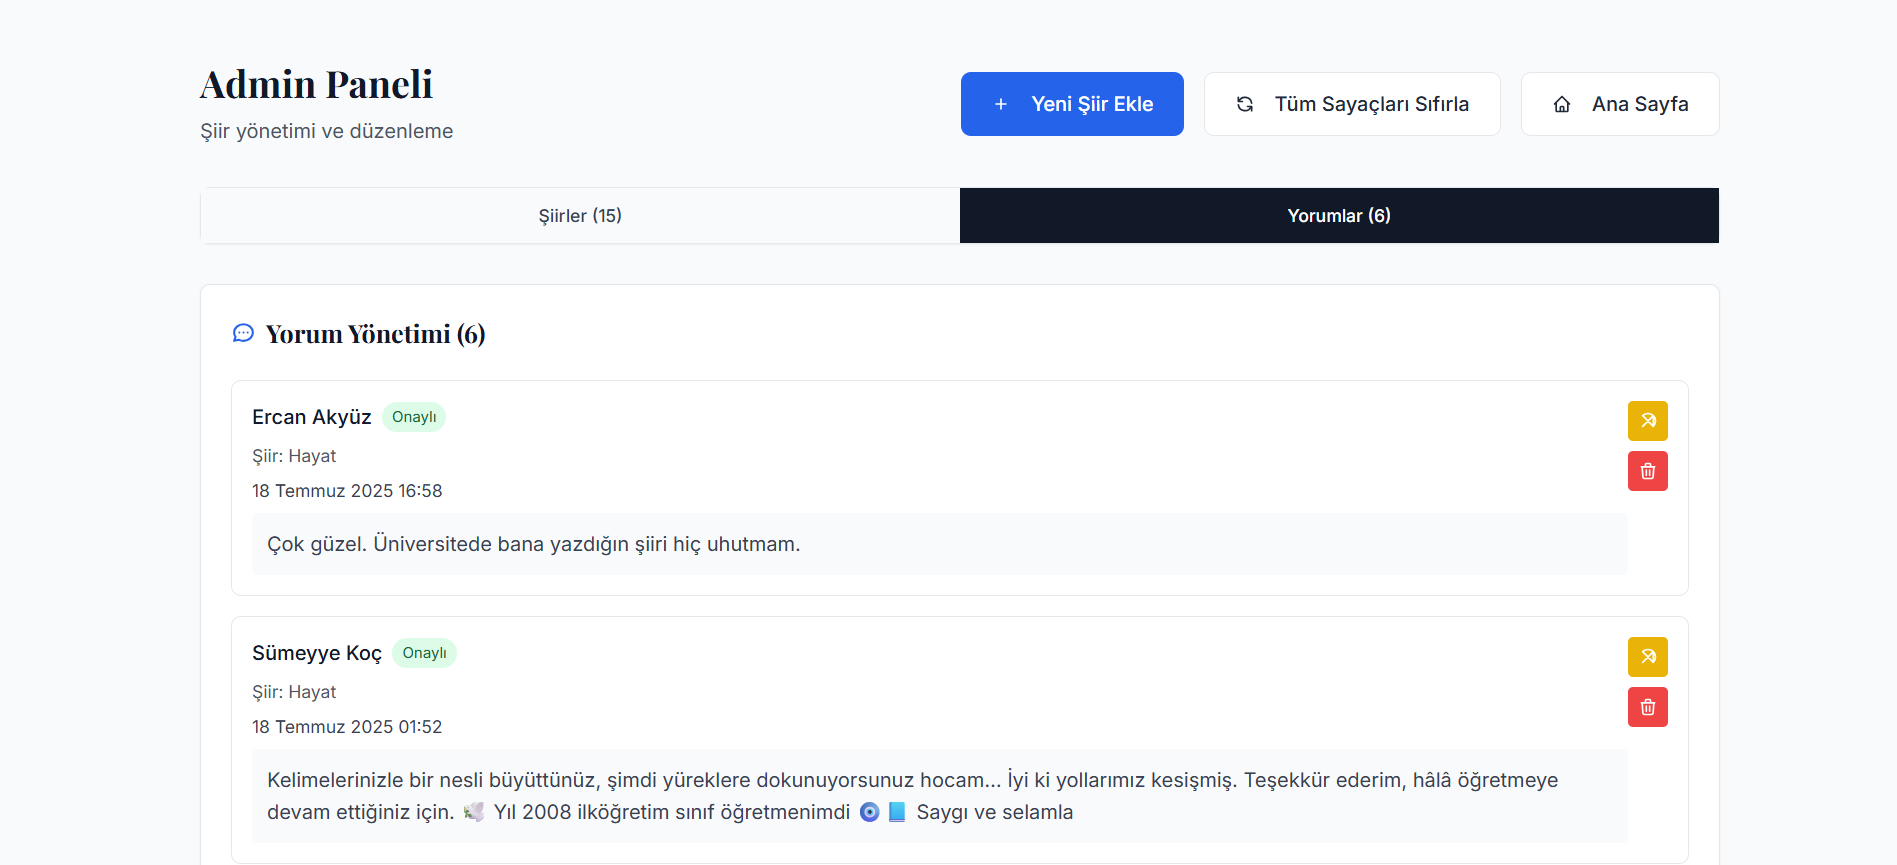Click the speech bubble icon beside Yorum Yönetimi
This screenshot has height=865, width=1897.
click(243, 333)
